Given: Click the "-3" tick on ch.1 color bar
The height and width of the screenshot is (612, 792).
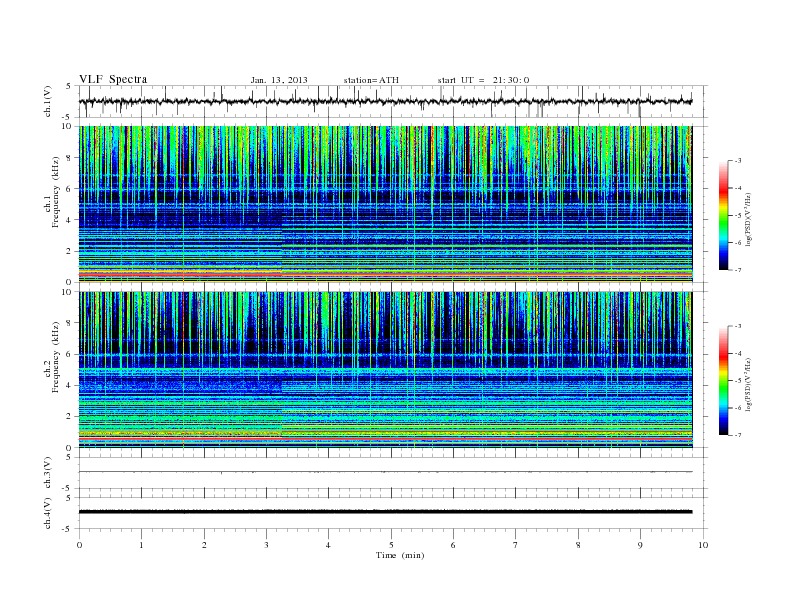Looking at the screenshot, I should click(738, 161).
